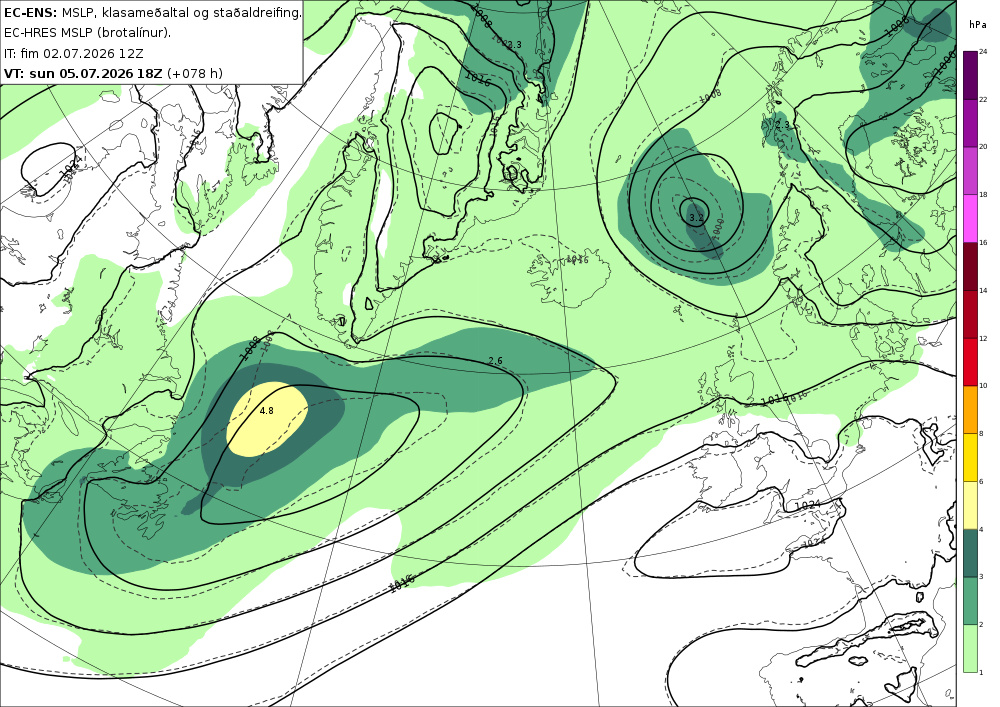The image size is (1000, 707).
Task: Select the red 10–12 hPa legend swatch
Action: click(970, 361)
